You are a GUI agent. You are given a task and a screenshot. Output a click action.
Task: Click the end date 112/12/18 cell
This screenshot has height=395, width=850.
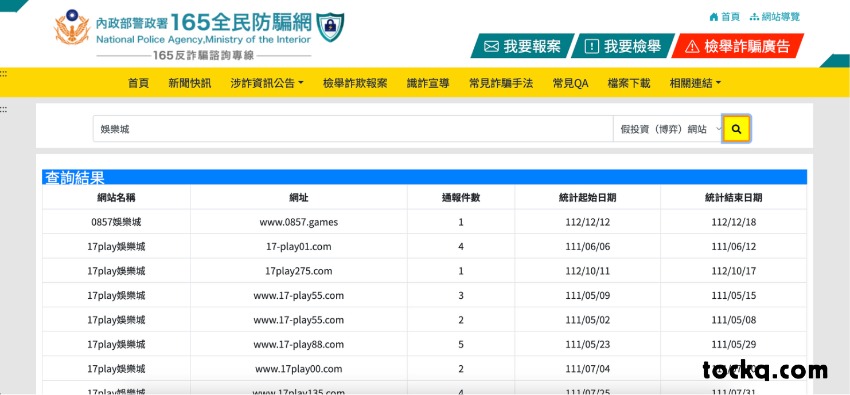733,222
